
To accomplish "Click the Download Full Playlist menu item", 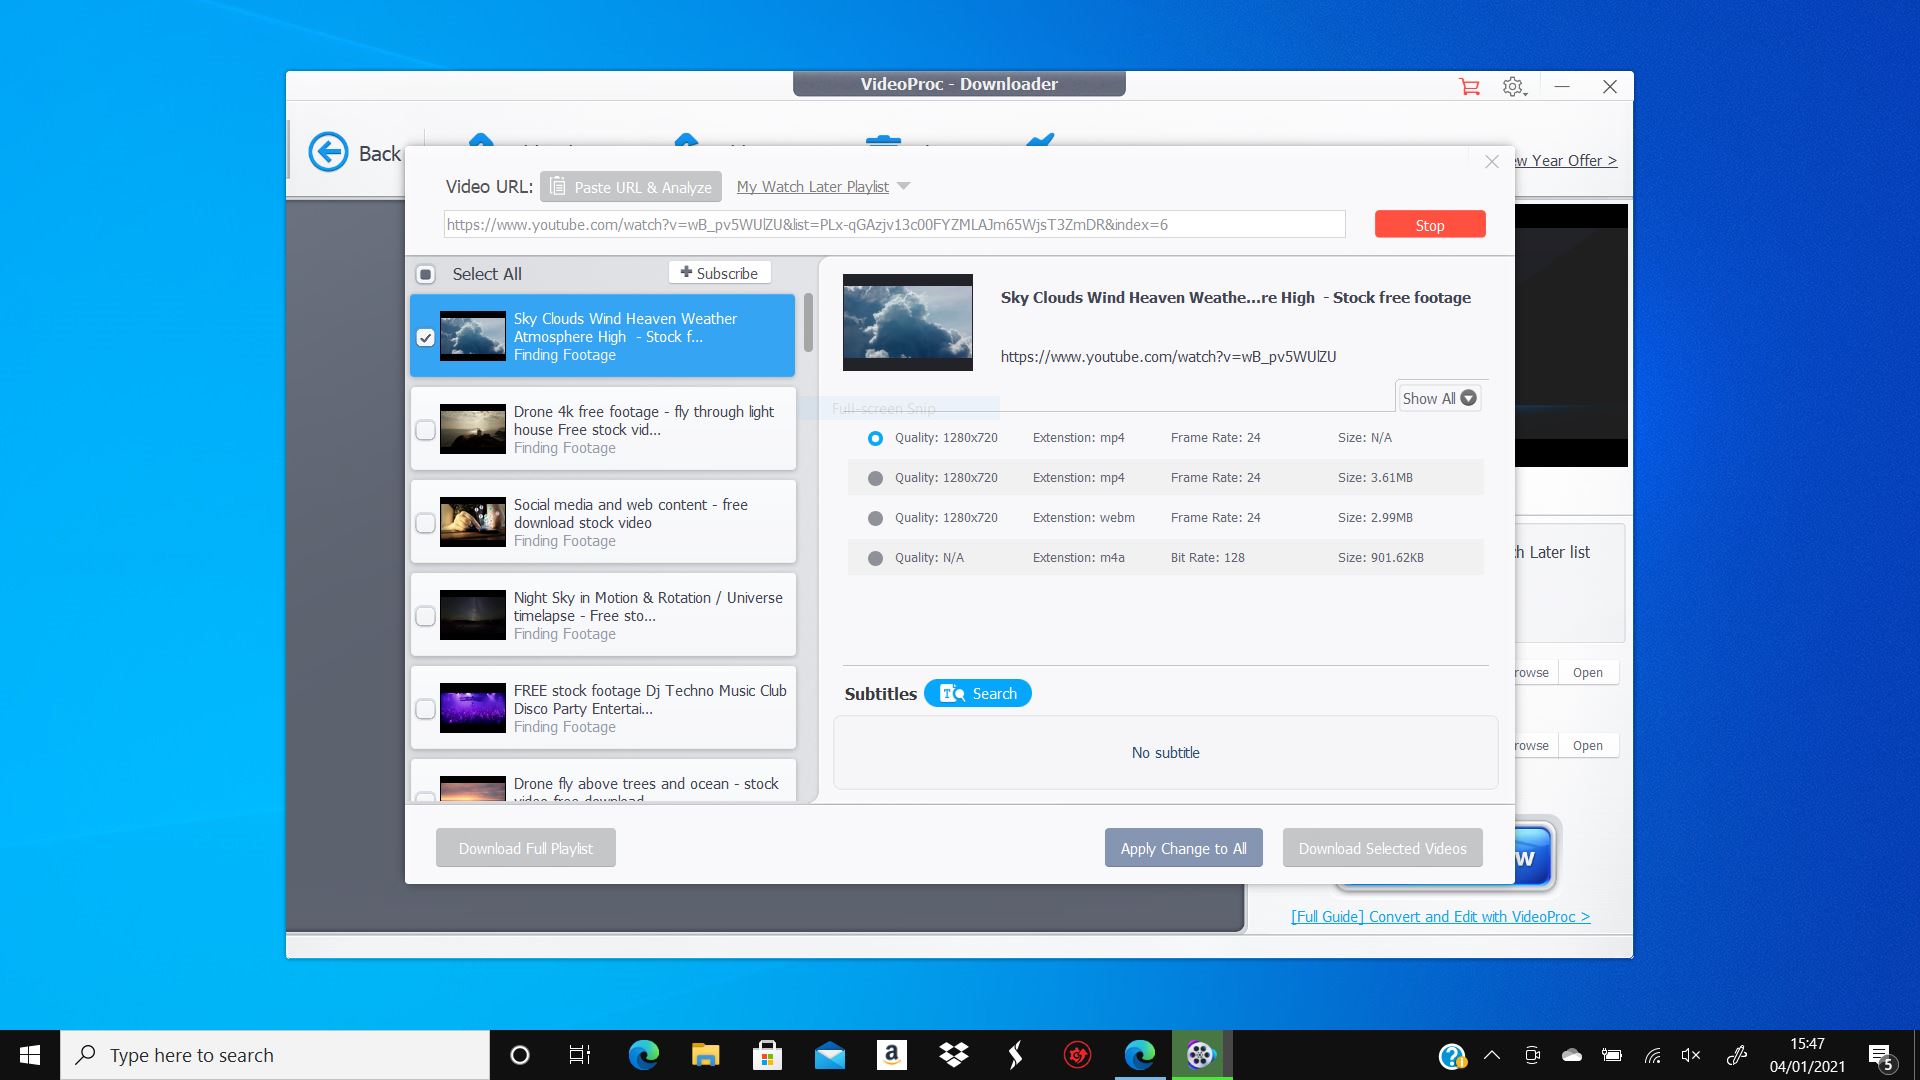I will tap(525, 847).
